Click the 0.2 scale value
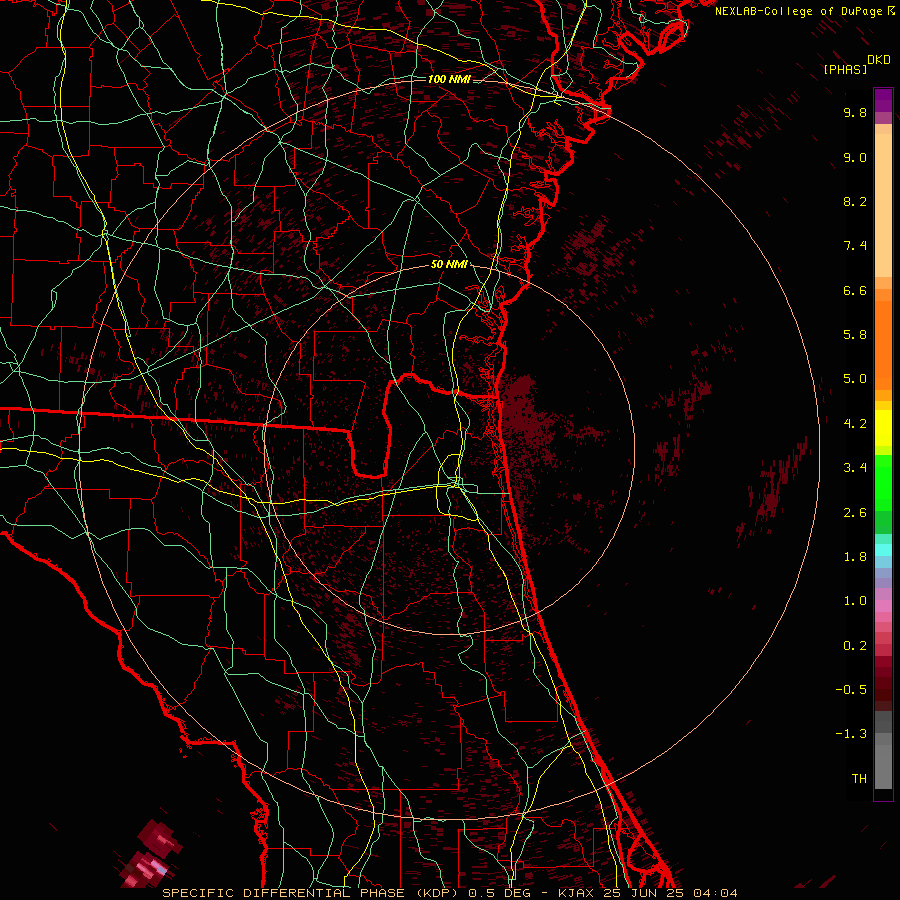This screenshot has width=900, height=900. 855,646
